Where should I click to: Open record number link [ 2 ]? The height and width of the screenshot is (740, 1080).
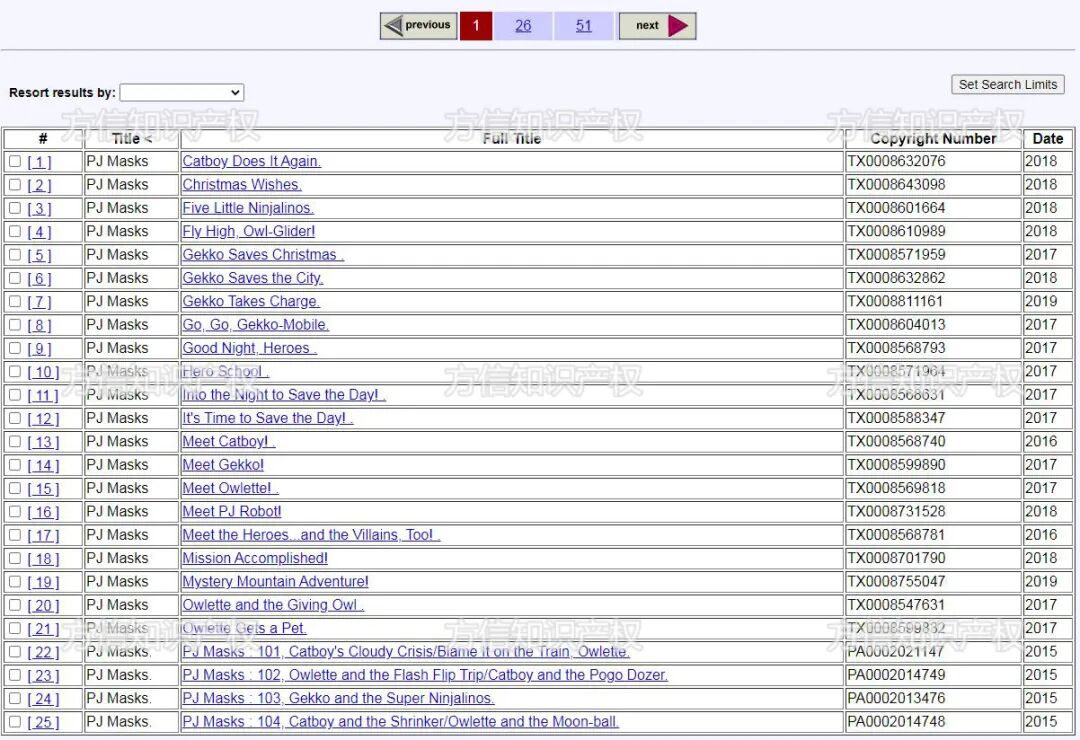point(39,185)
